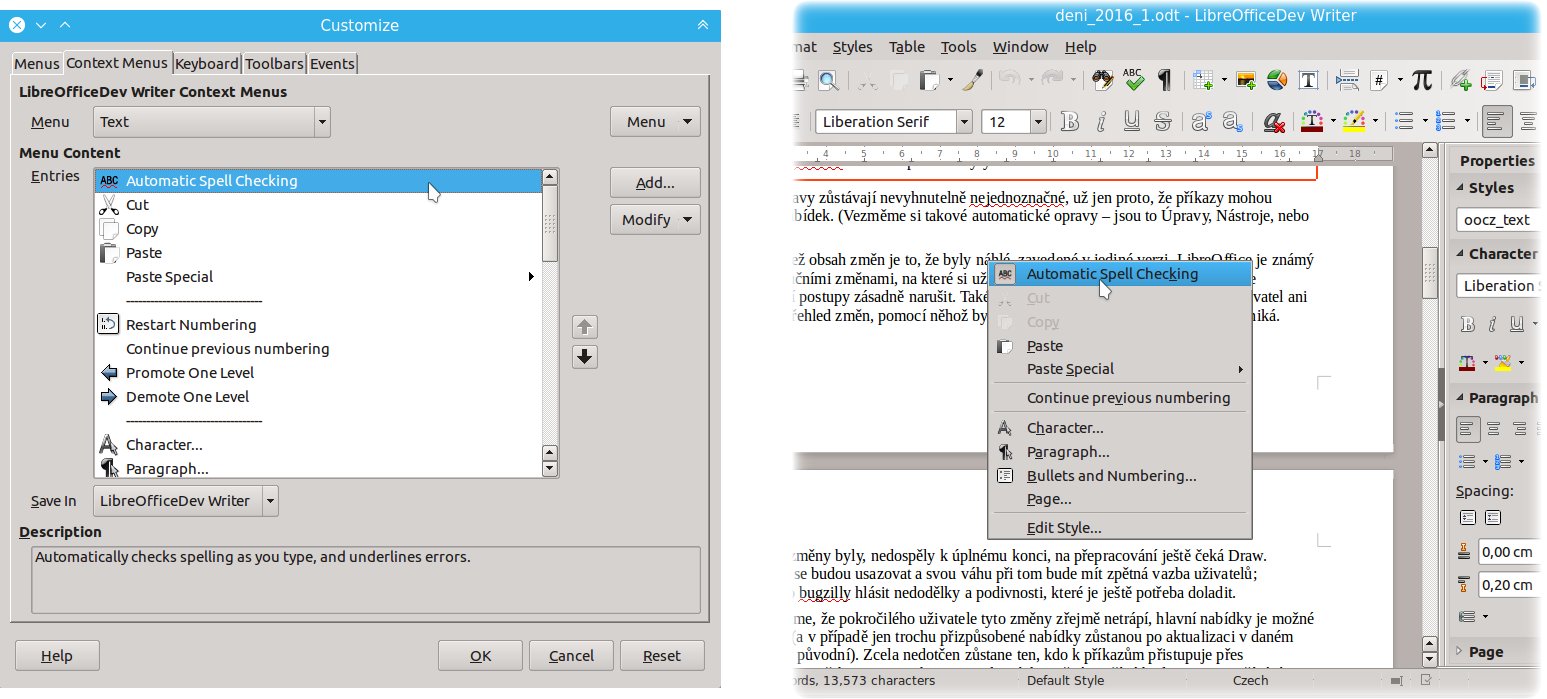The image size is (1547, 699).
Task: Open Find & Replace binoculars icon
Action: pos(1103,80)
